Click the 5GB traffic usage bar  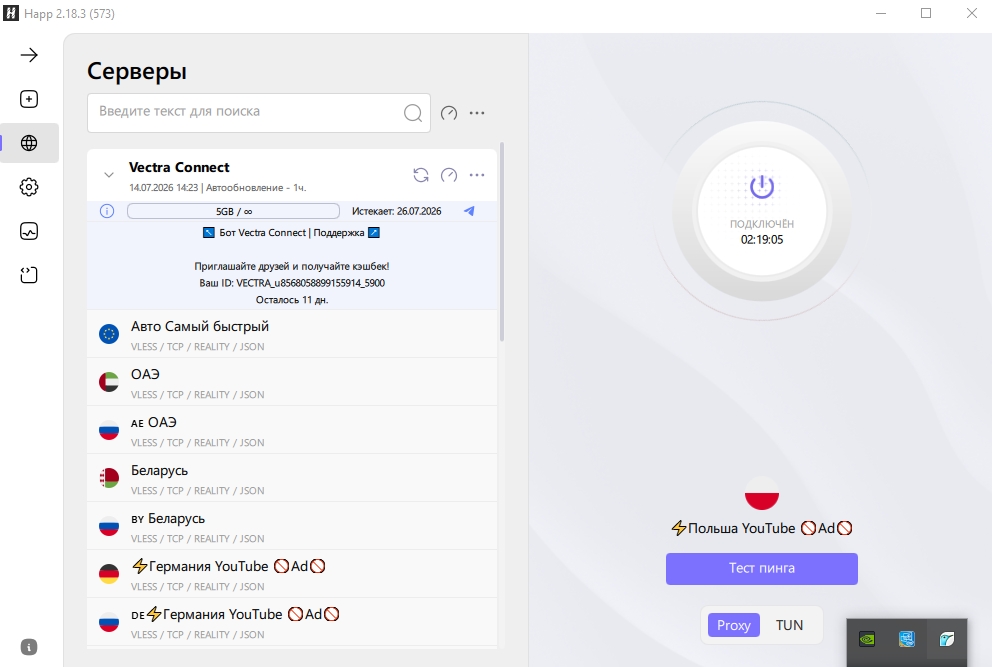point(233,211)
